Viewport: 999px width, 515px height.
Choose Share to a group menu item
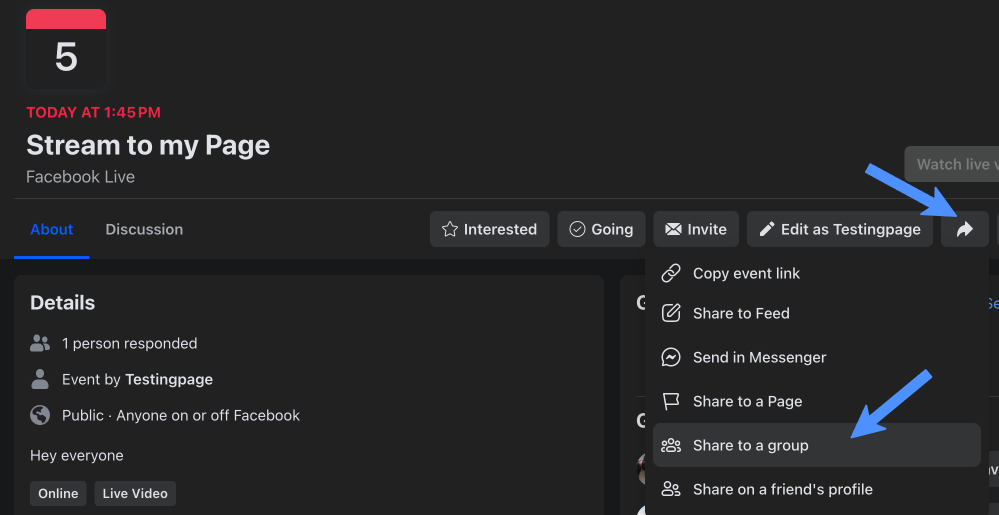pyautogui.click(x=750, y=445)
